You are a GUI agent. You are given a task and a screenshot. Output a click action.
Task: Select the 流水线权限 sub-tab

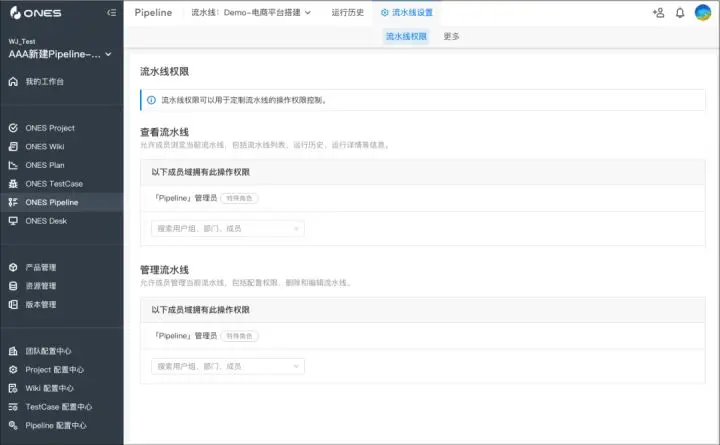(x=406, y=36)
